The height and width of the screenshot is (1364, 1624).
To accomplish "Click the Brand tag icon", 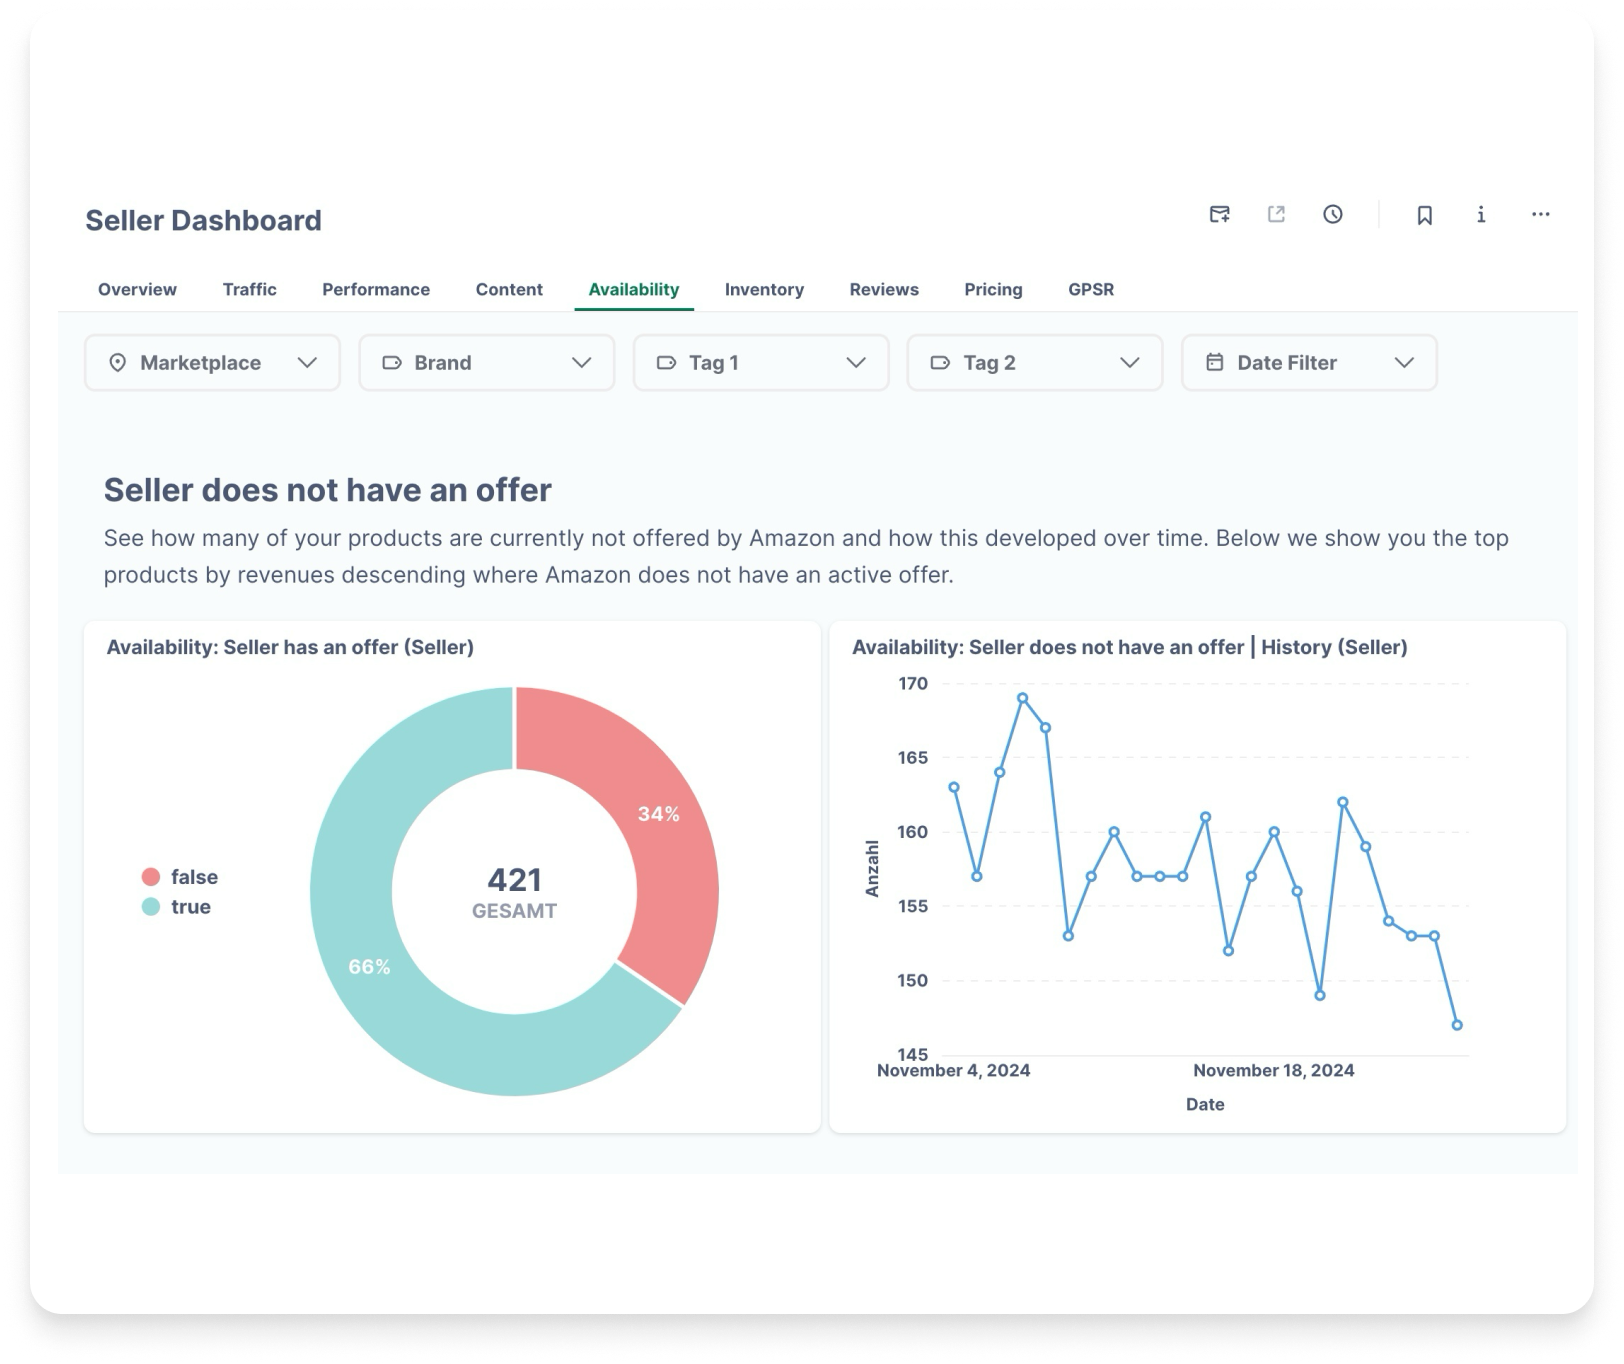I will pos(392,363).
